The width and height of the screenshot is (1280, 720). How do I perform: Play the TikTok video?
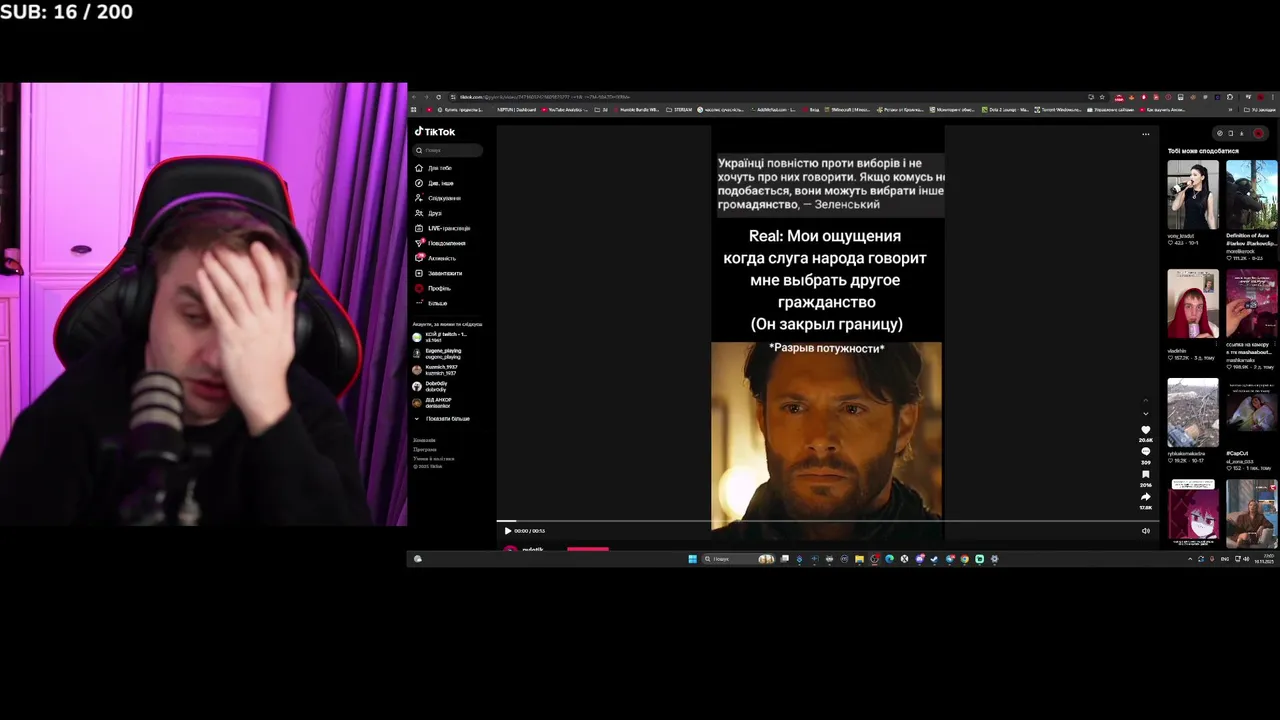(507, 531)
